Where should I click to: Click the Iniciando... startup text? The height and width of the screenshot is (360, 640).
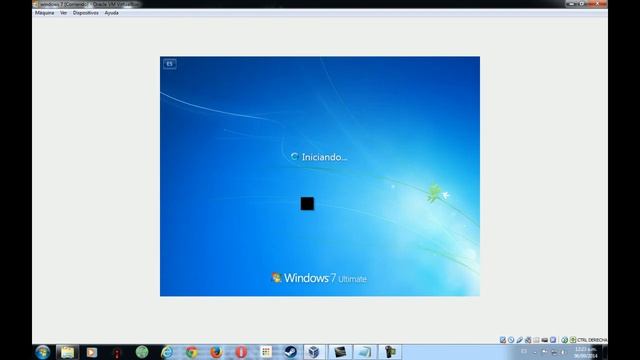pos(324,157)
